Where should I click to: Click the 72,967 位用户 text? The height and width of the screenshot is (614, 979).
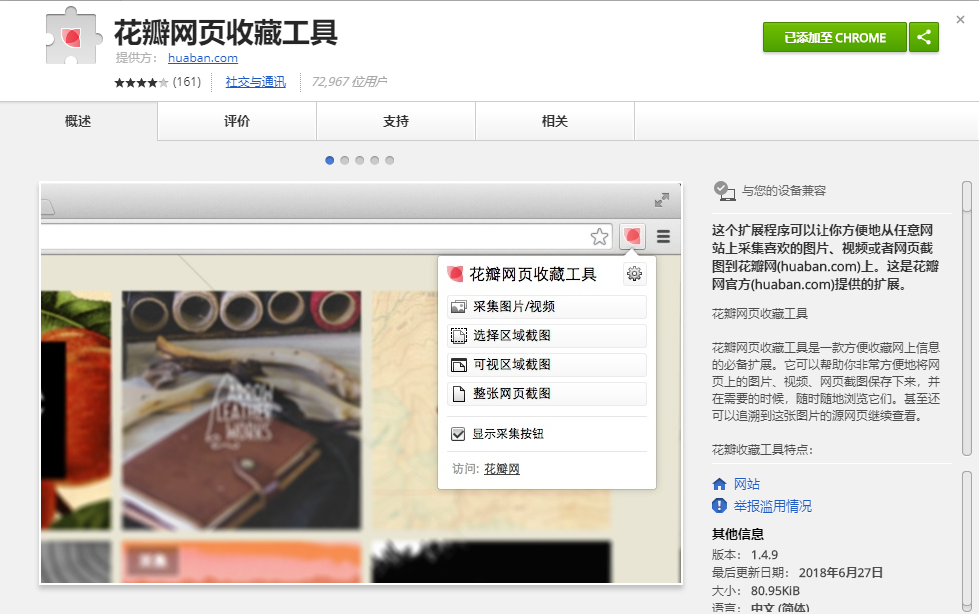point(349,82)
